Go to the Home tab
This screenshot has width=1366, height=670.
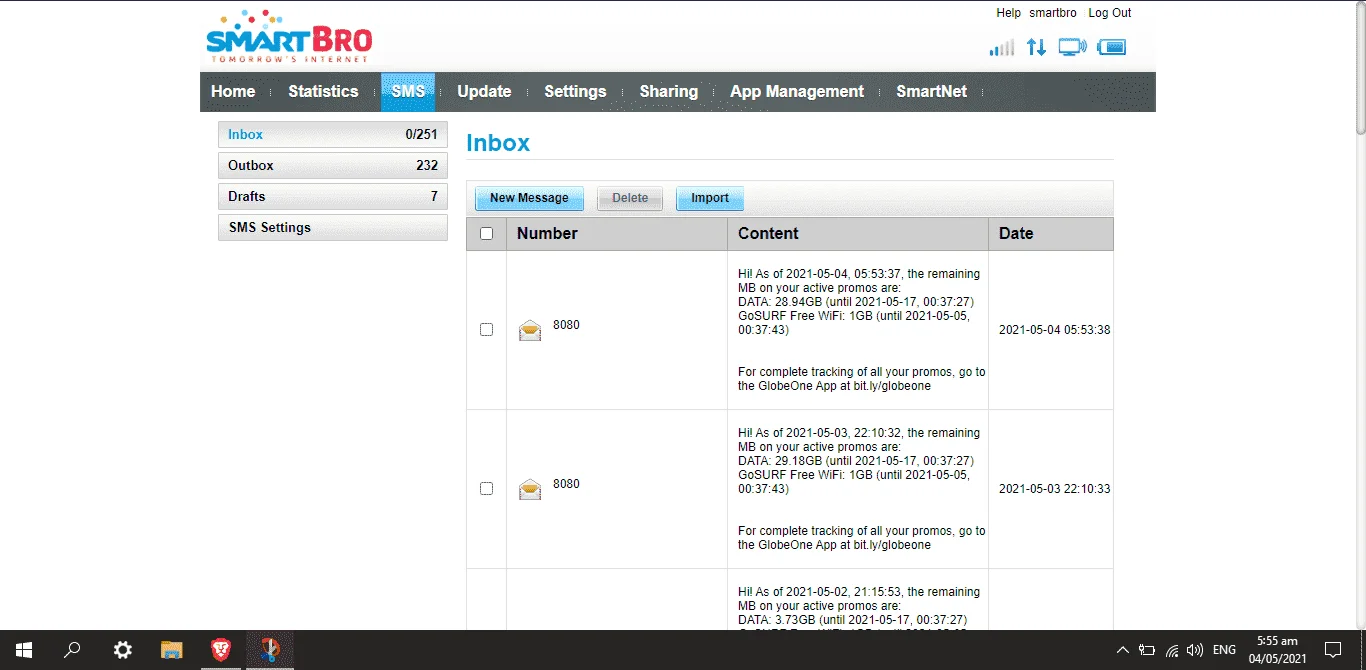click(x=233, y=91)
